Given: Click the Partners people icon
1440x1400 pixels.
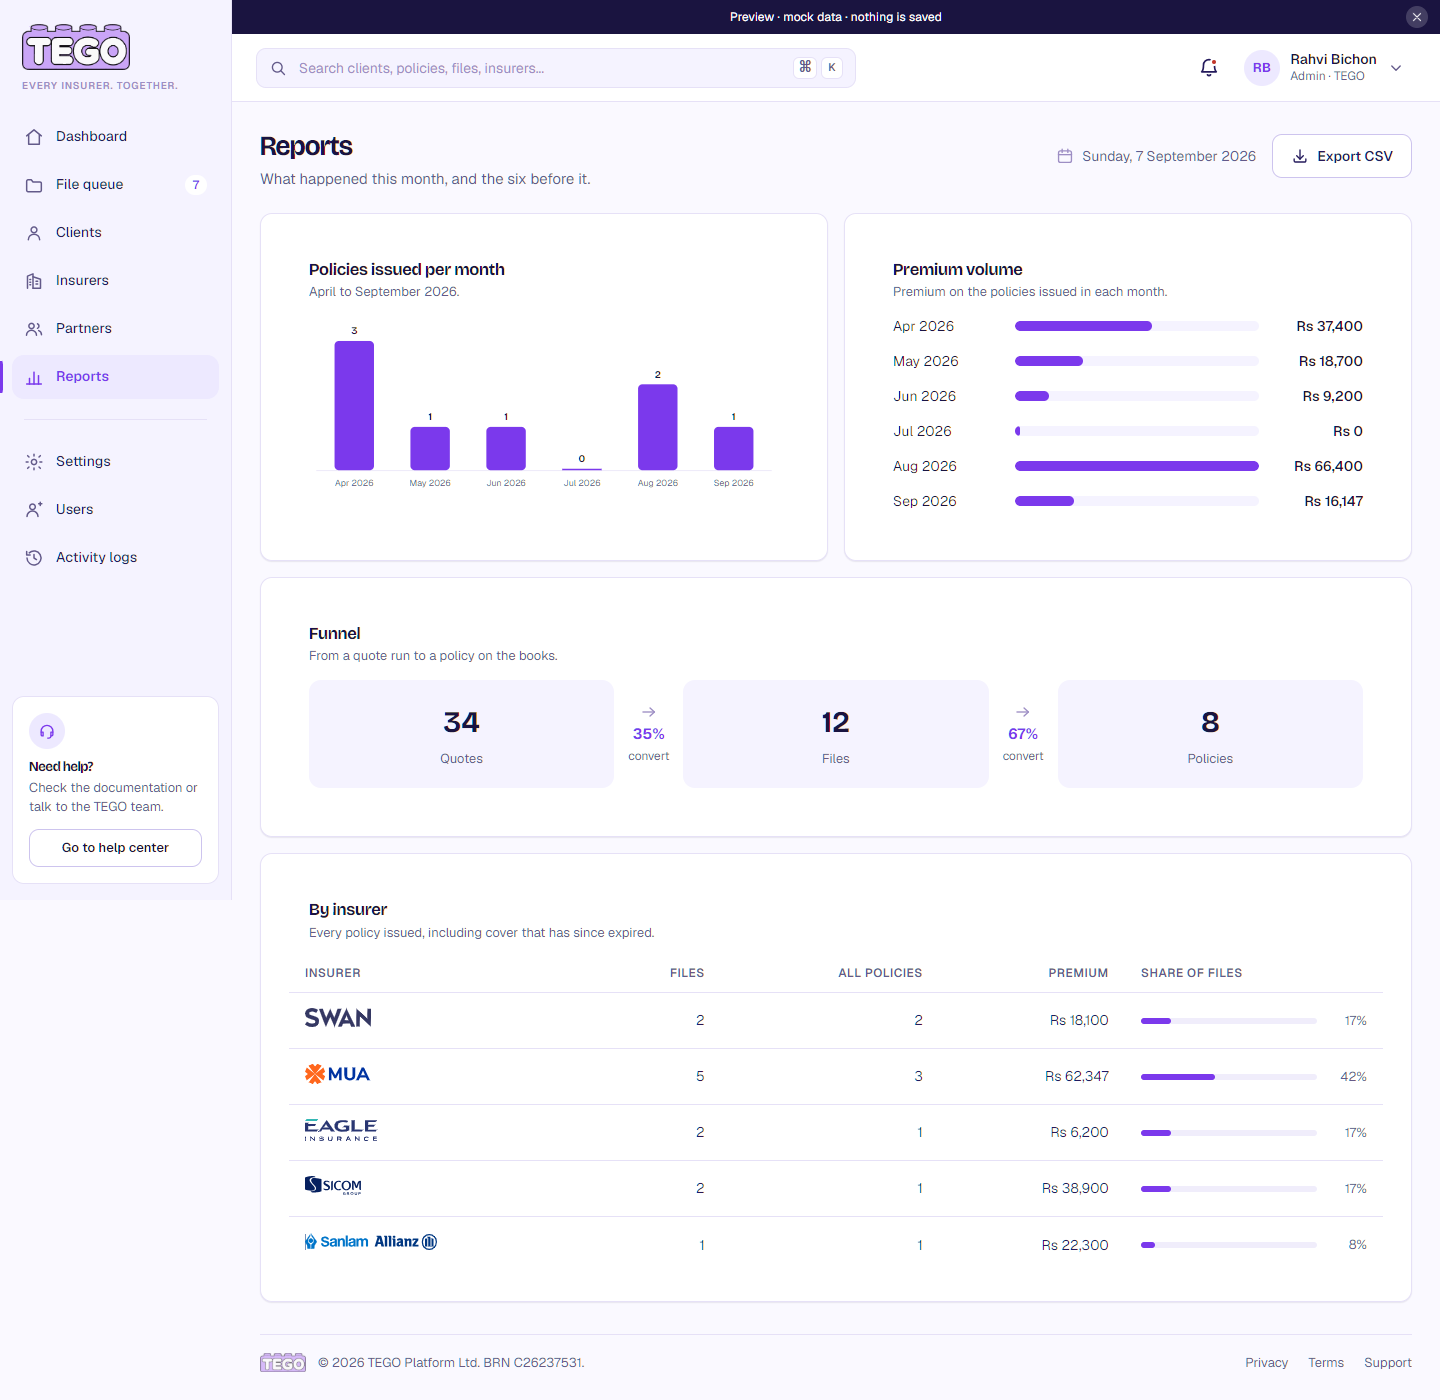Looking at the screenshot, I should [x=34, y=329].
